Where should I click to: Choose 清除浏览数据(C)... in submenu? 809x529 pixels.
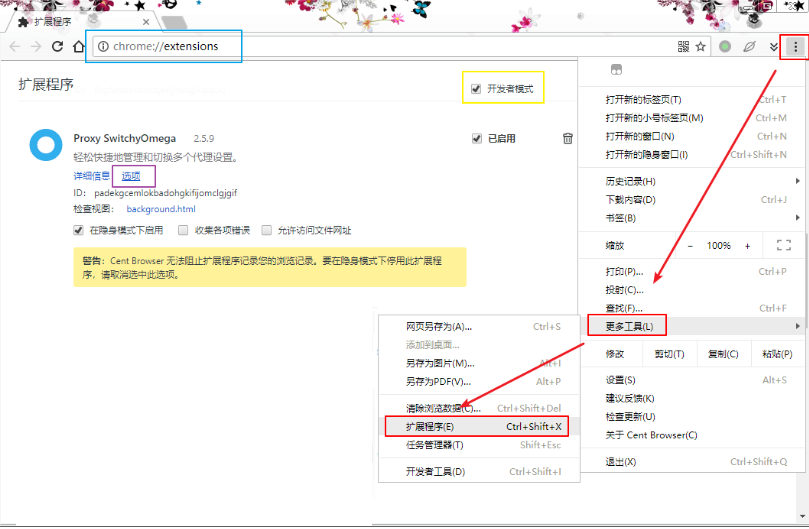(x=479, y=408)
